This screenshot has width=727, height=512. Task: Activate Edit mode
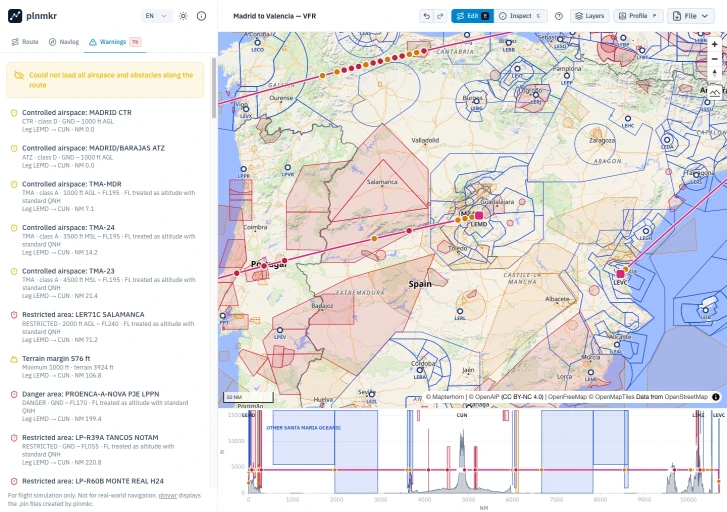(472, 16)
